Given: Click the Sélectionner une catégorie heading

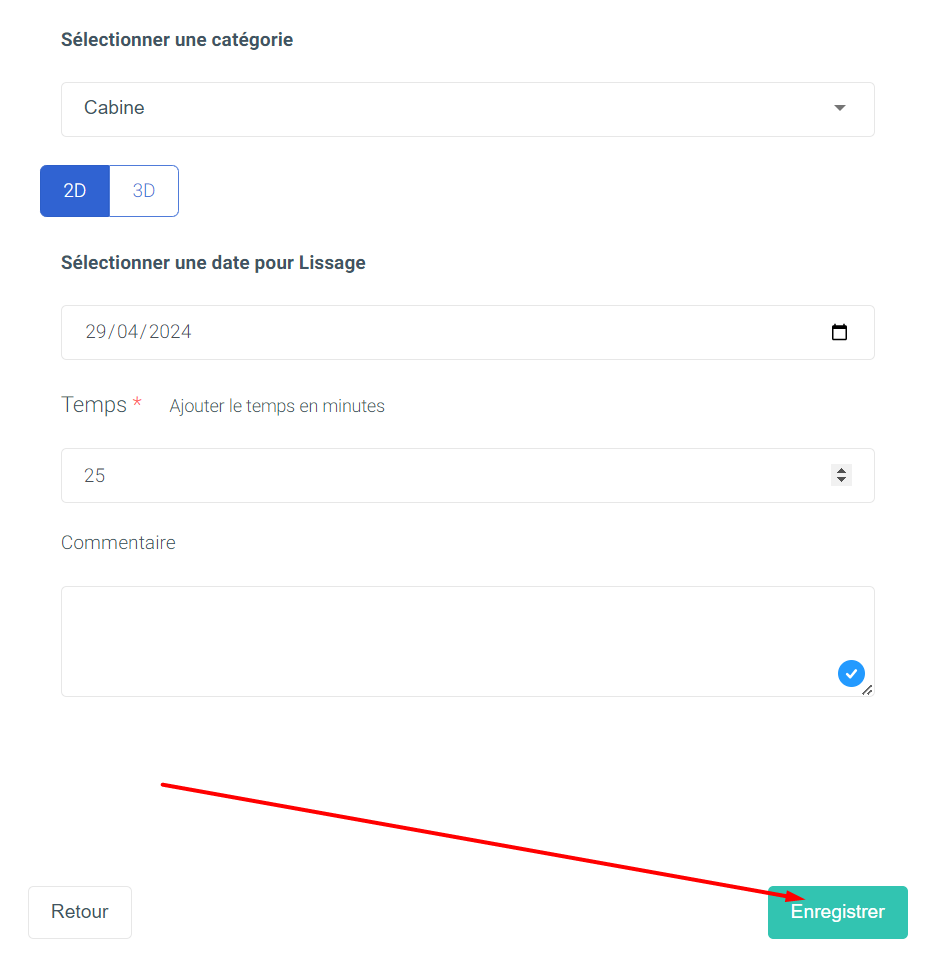Looking at the screenshot, I should (x=177, y=40).
